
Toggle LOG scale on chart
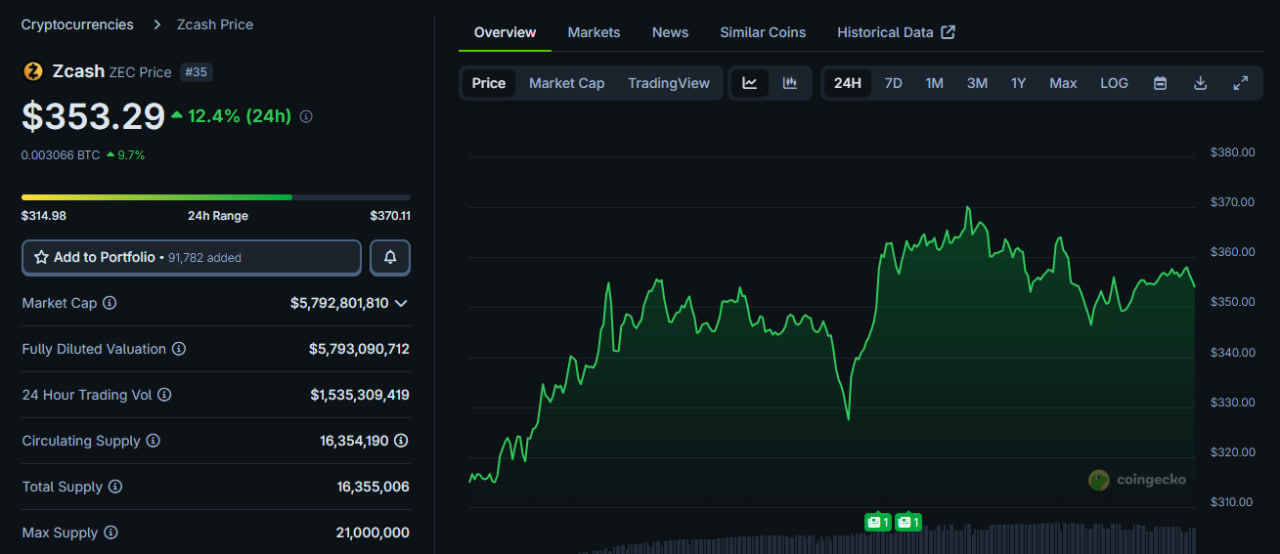(x=1114, y=83)
